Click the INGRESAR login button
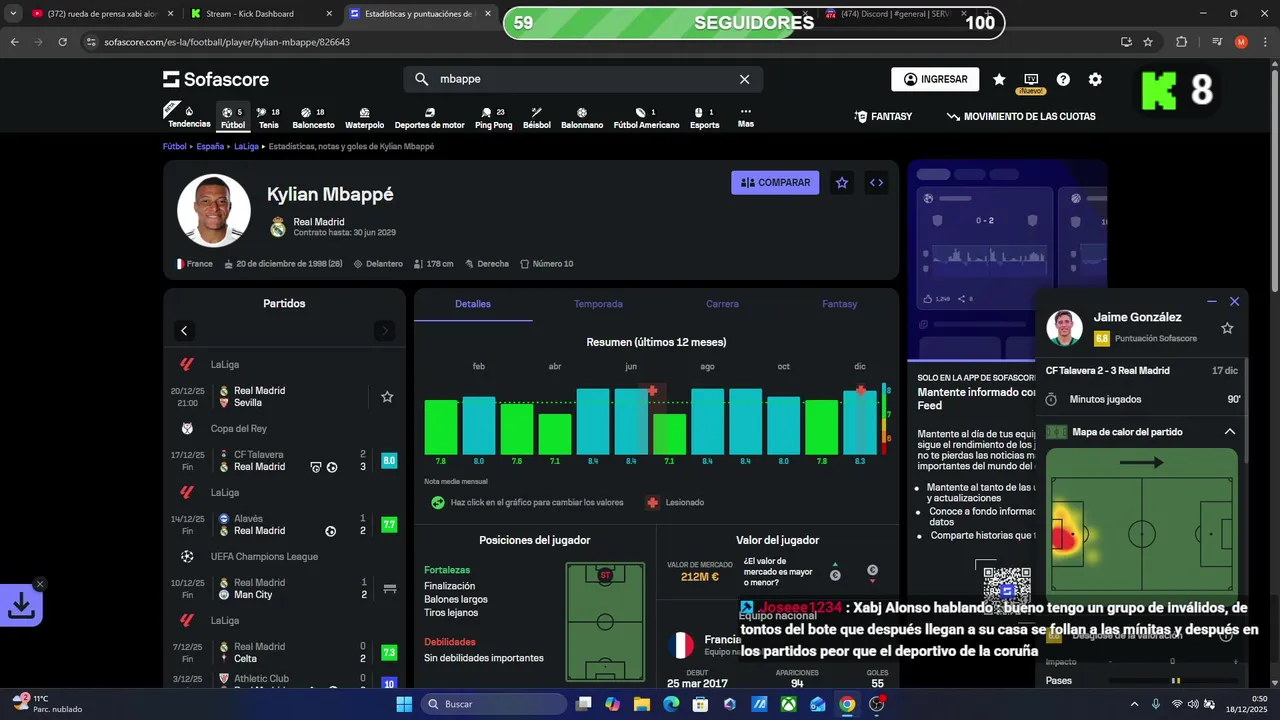Viewport: 1280px width, 720px height. (935, 79)
